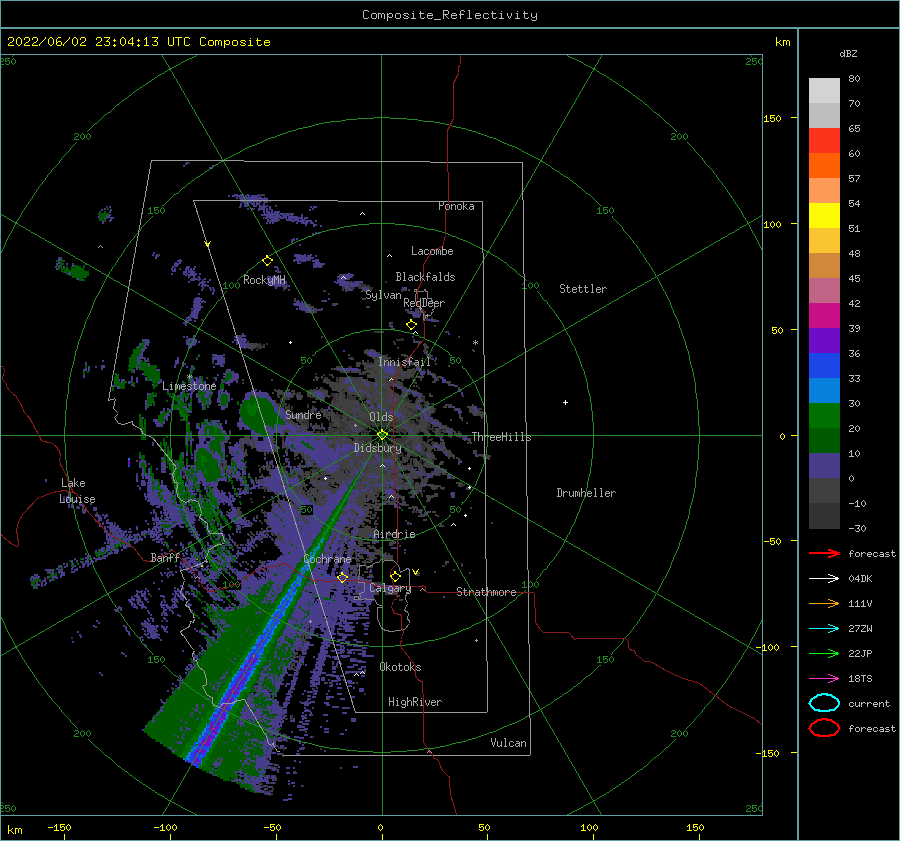Click the red 65 dBZ color swatch
The height and width of the screenshot is (841, 900).
click(824, 140)
